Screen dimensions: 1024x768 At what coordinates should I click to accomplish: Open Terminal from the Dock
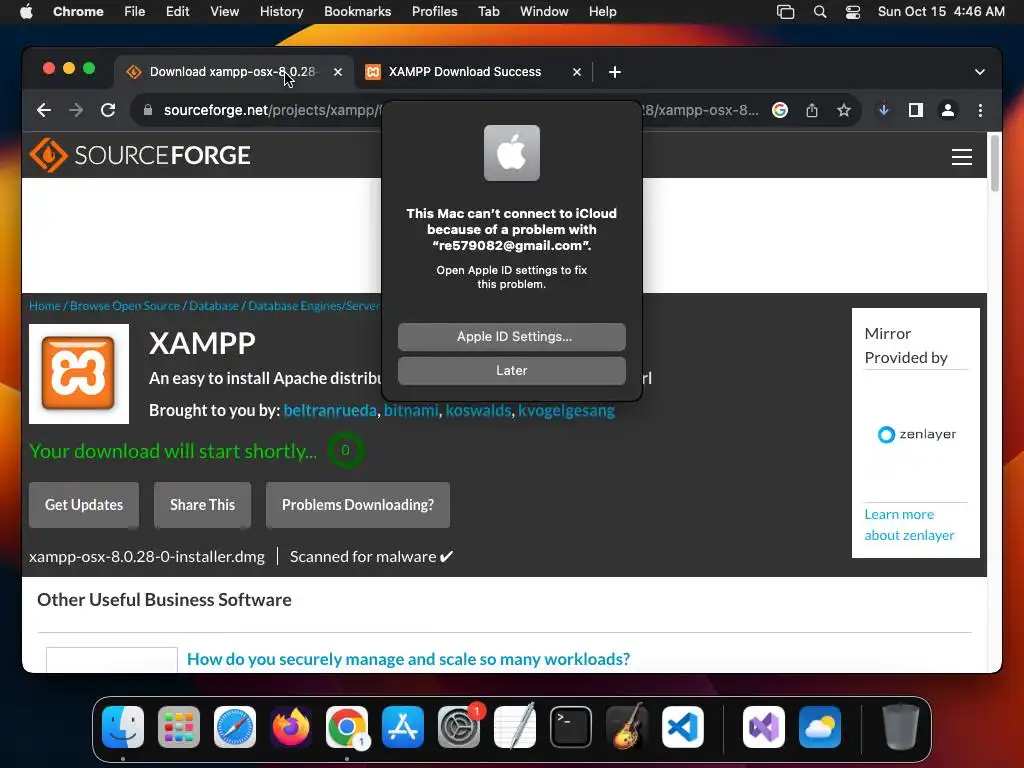[571, 727]
